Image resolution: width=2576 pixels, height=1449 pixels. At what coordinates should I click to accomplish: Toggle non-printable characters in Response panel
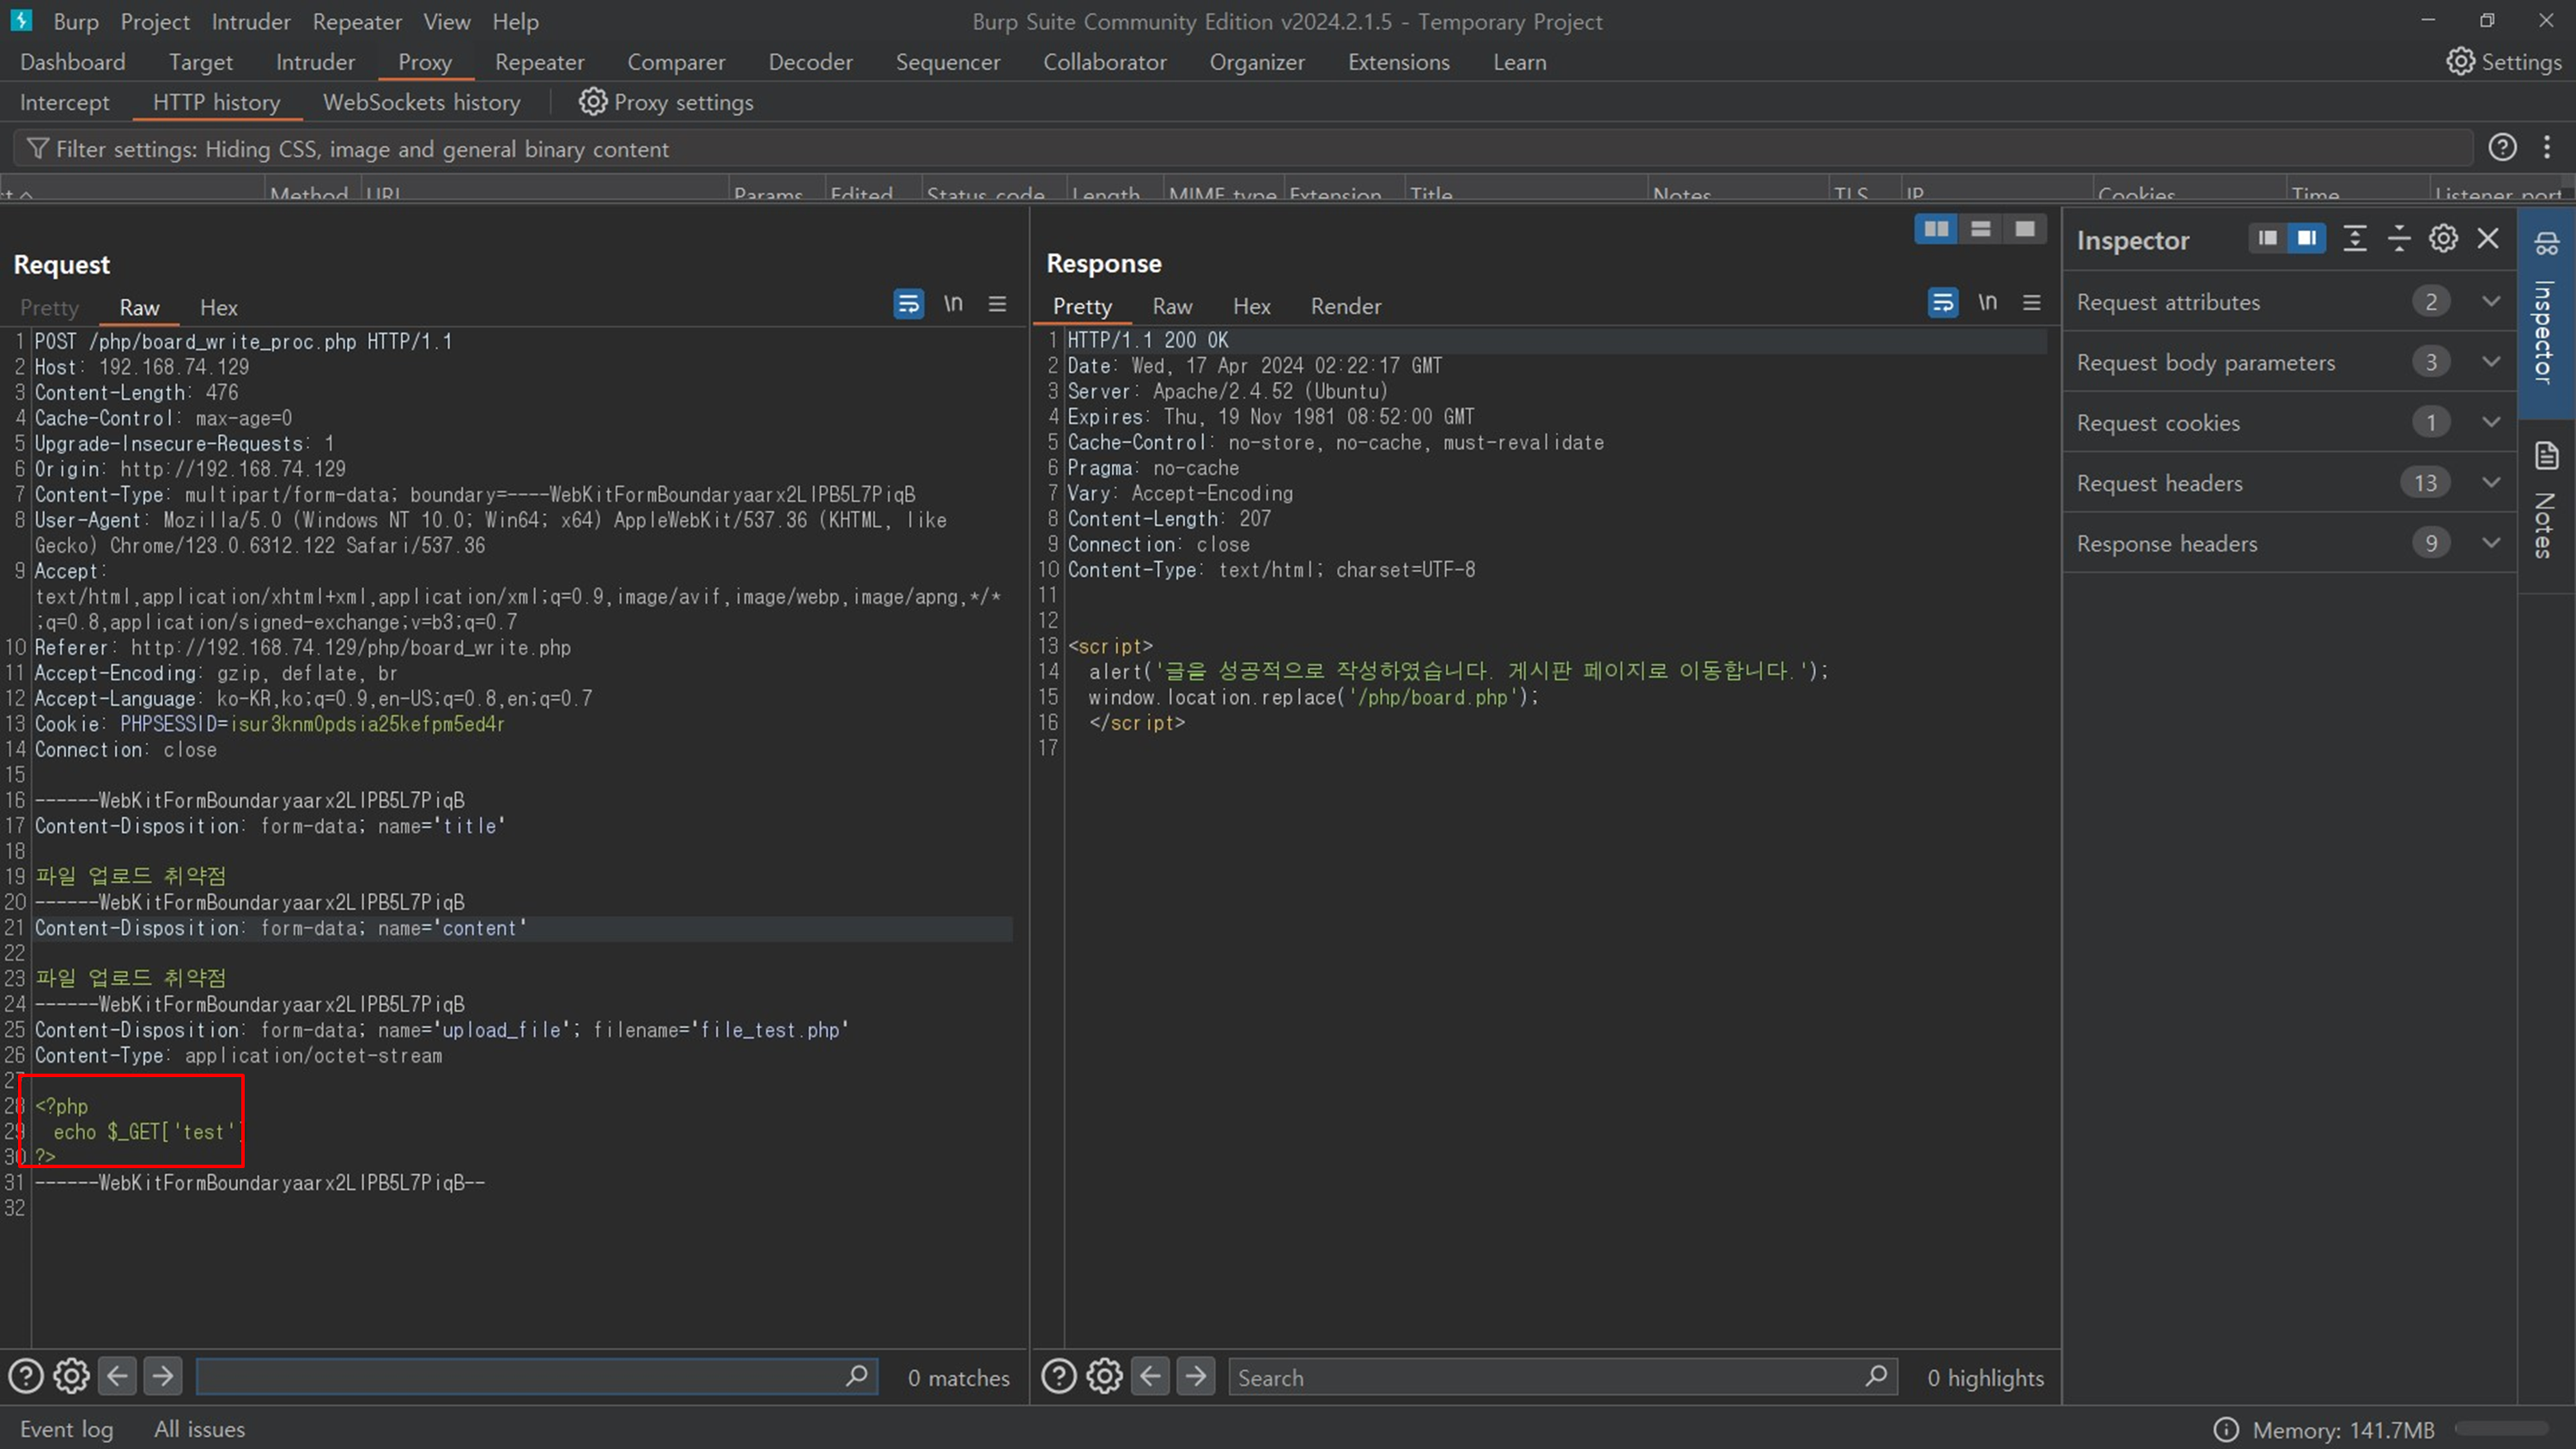click(1987, 302)
